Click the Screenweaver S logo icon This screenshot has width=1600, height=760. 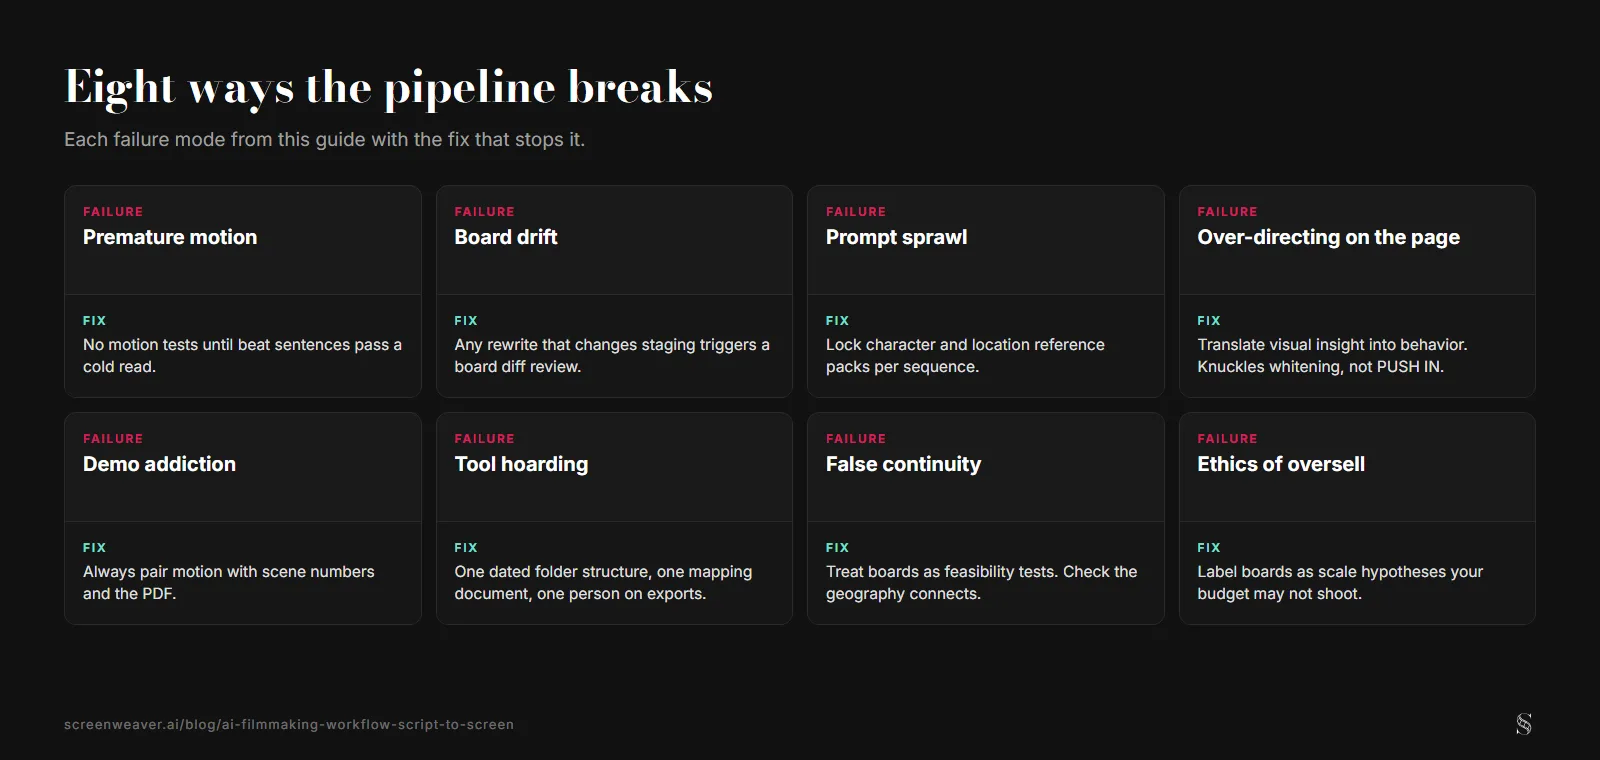pos(1523,724)
